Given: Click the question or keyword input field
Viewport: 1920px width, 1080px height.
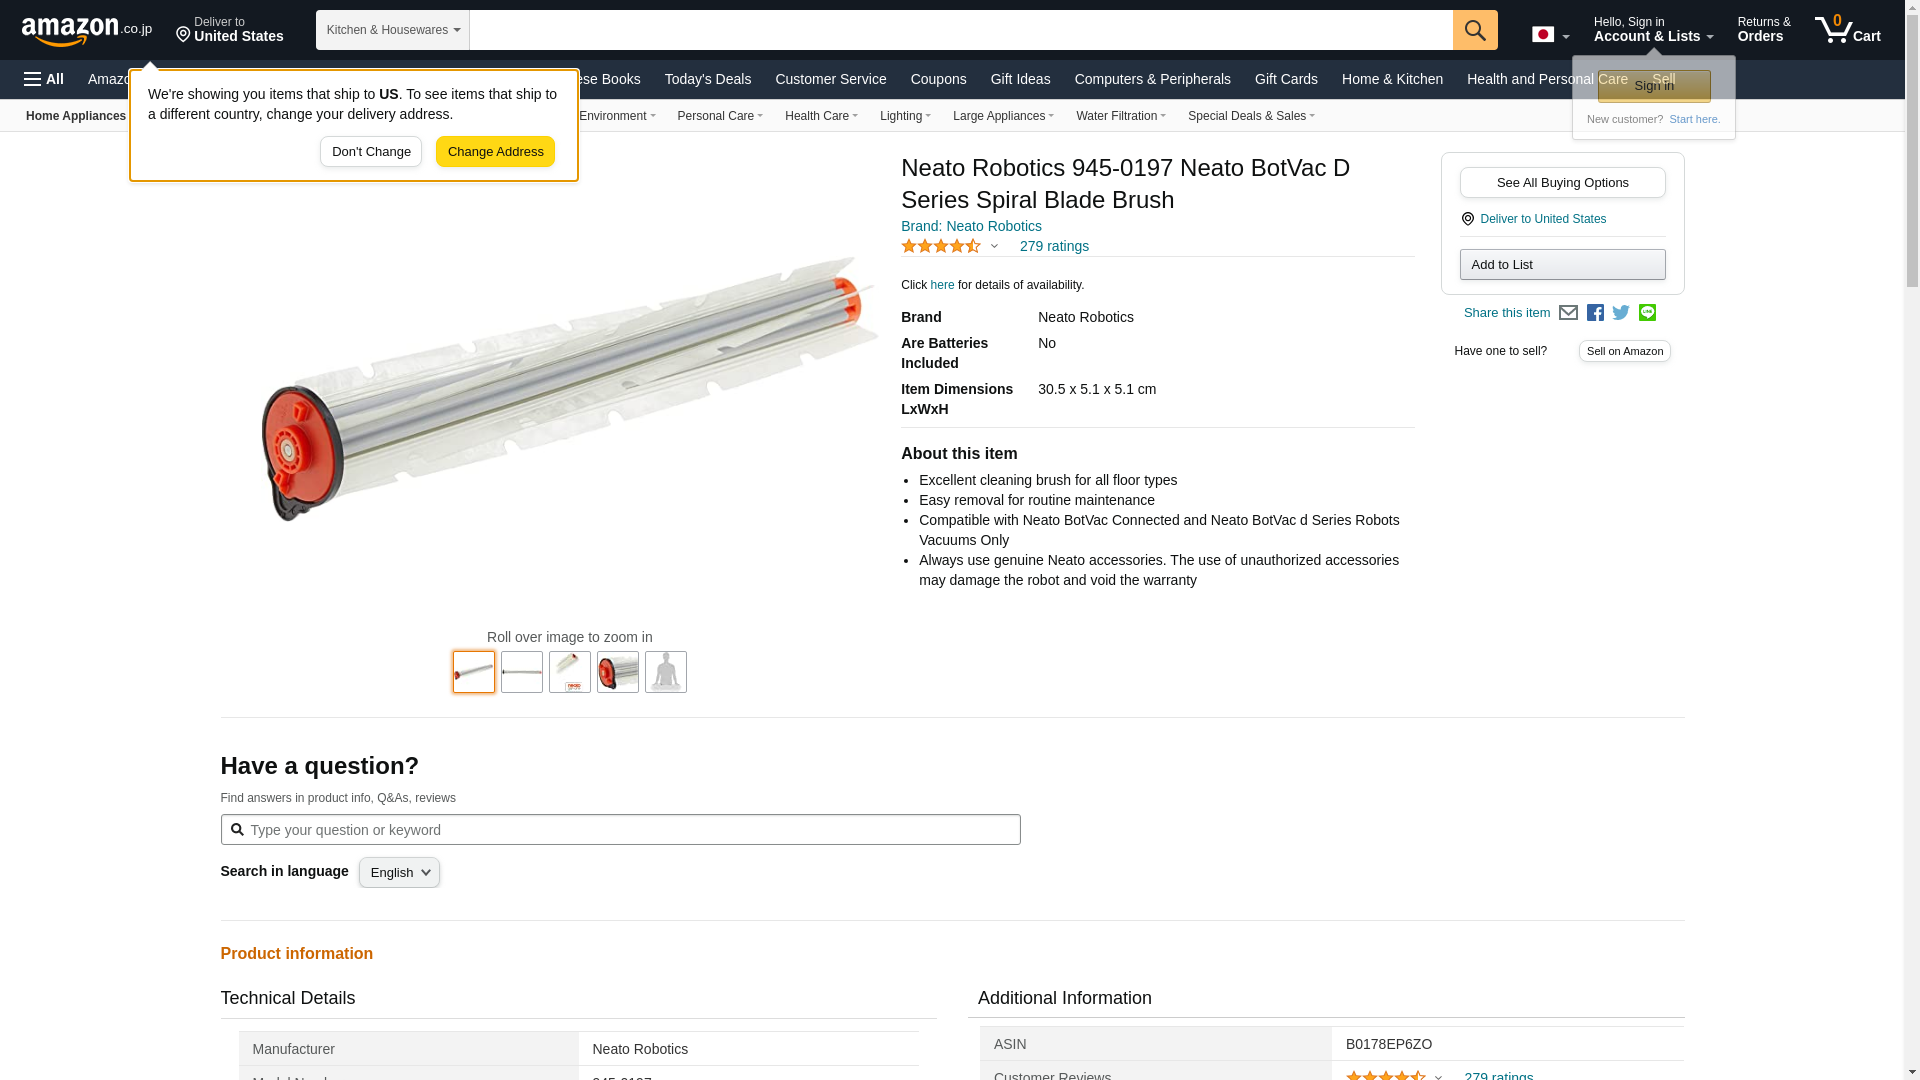Looking at the screenshot, I should coord(630,830).
